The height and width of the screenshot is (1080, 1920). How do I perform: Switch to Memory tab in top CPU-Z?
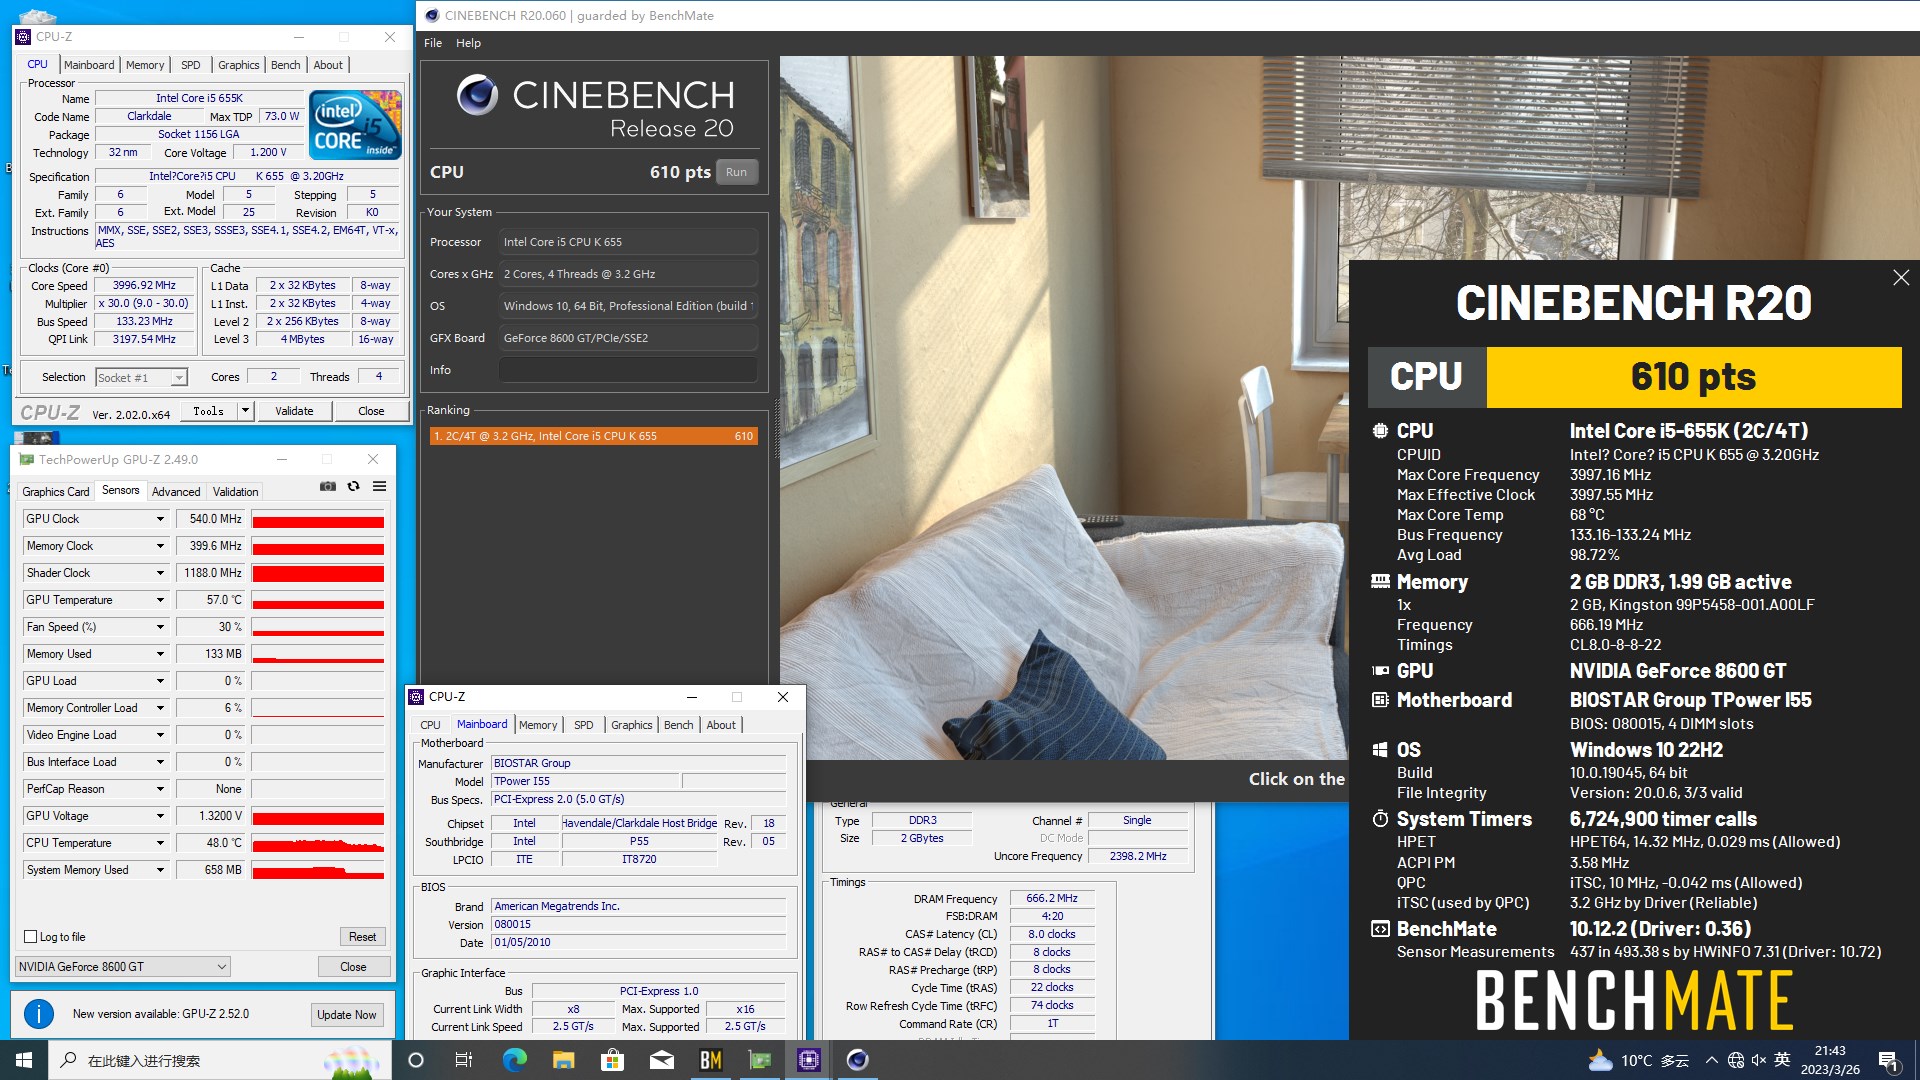pyautogui.click(x=145, y=65)
